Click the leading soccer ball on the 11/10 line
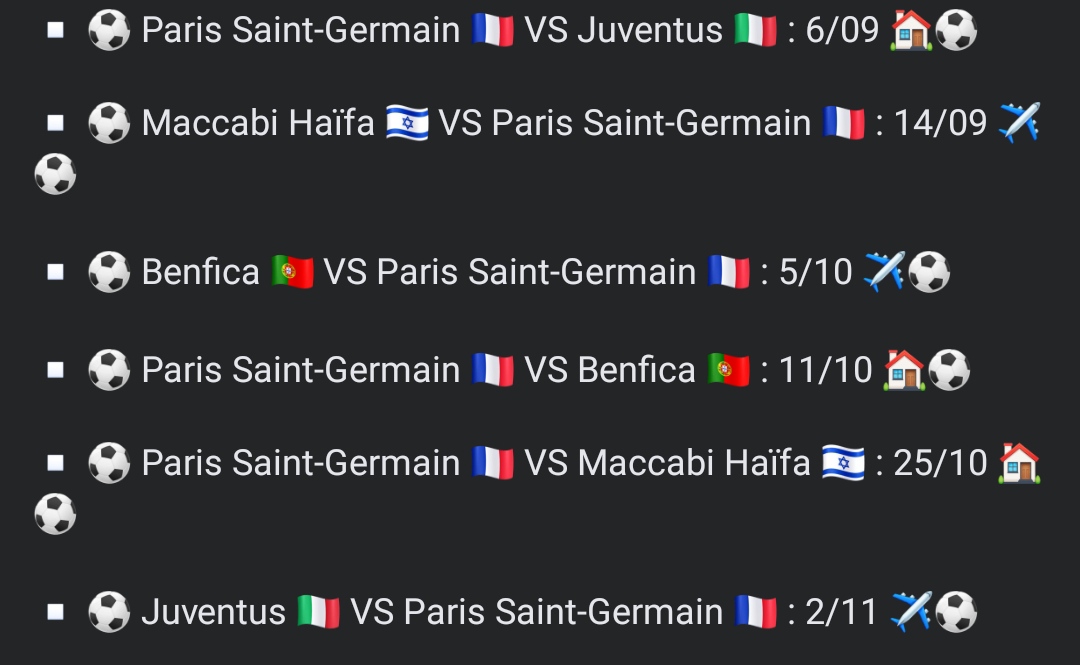 pyautogui.click(x=108, y=370)
